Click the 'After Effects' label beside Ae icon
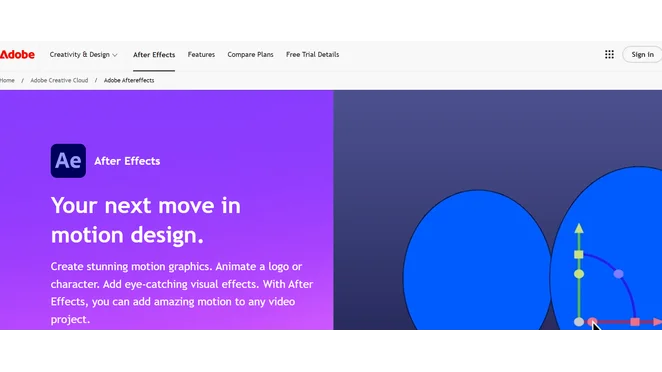 (127, 161)
